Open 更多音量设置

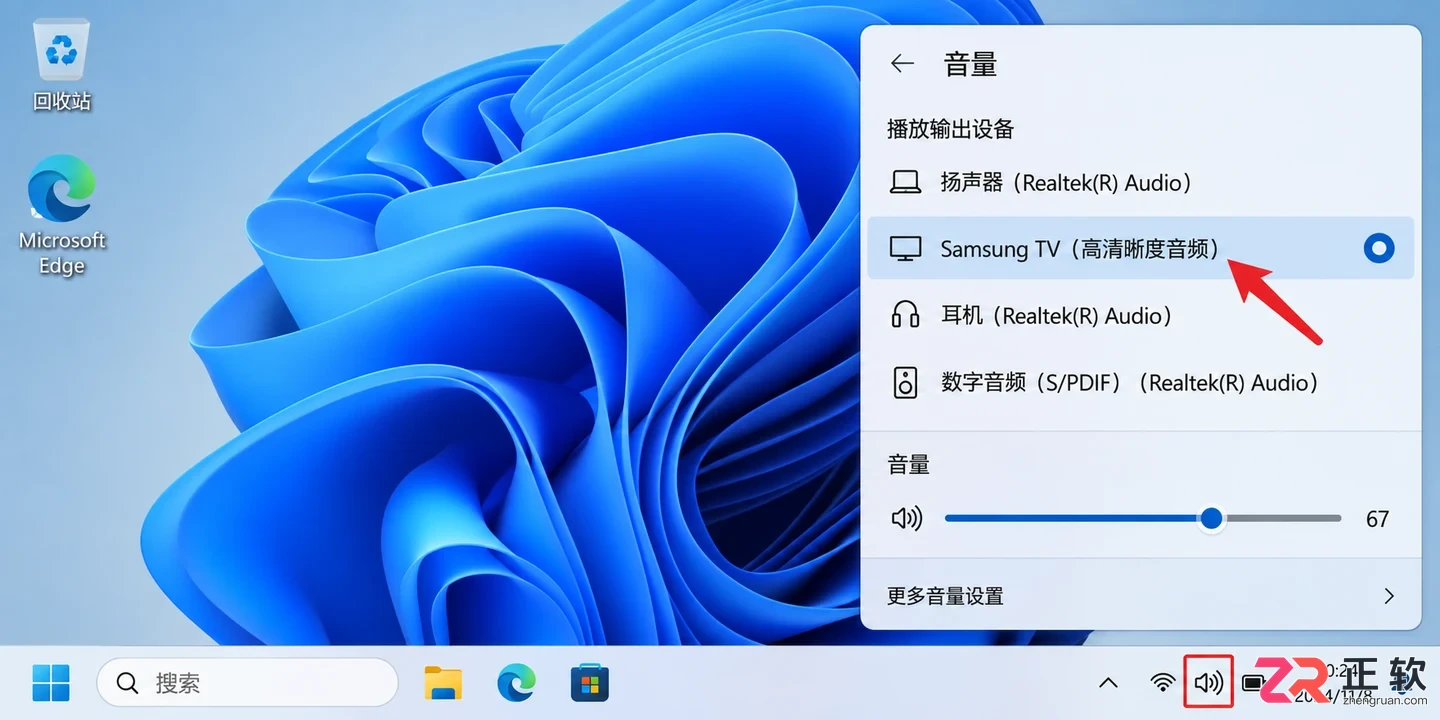click(x=1141, y=596)
